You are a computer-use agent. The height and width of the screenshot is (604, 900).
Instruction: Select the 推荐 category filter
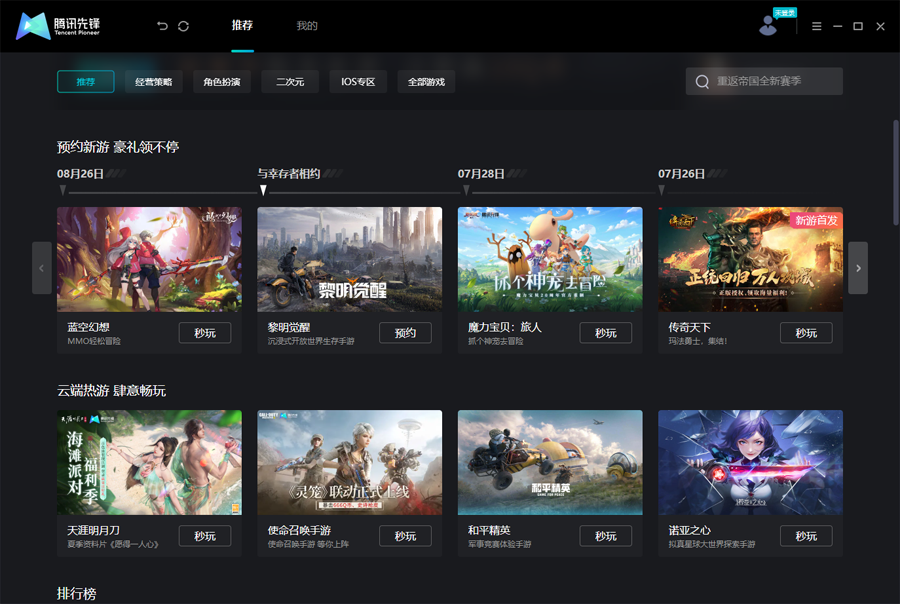86,82
